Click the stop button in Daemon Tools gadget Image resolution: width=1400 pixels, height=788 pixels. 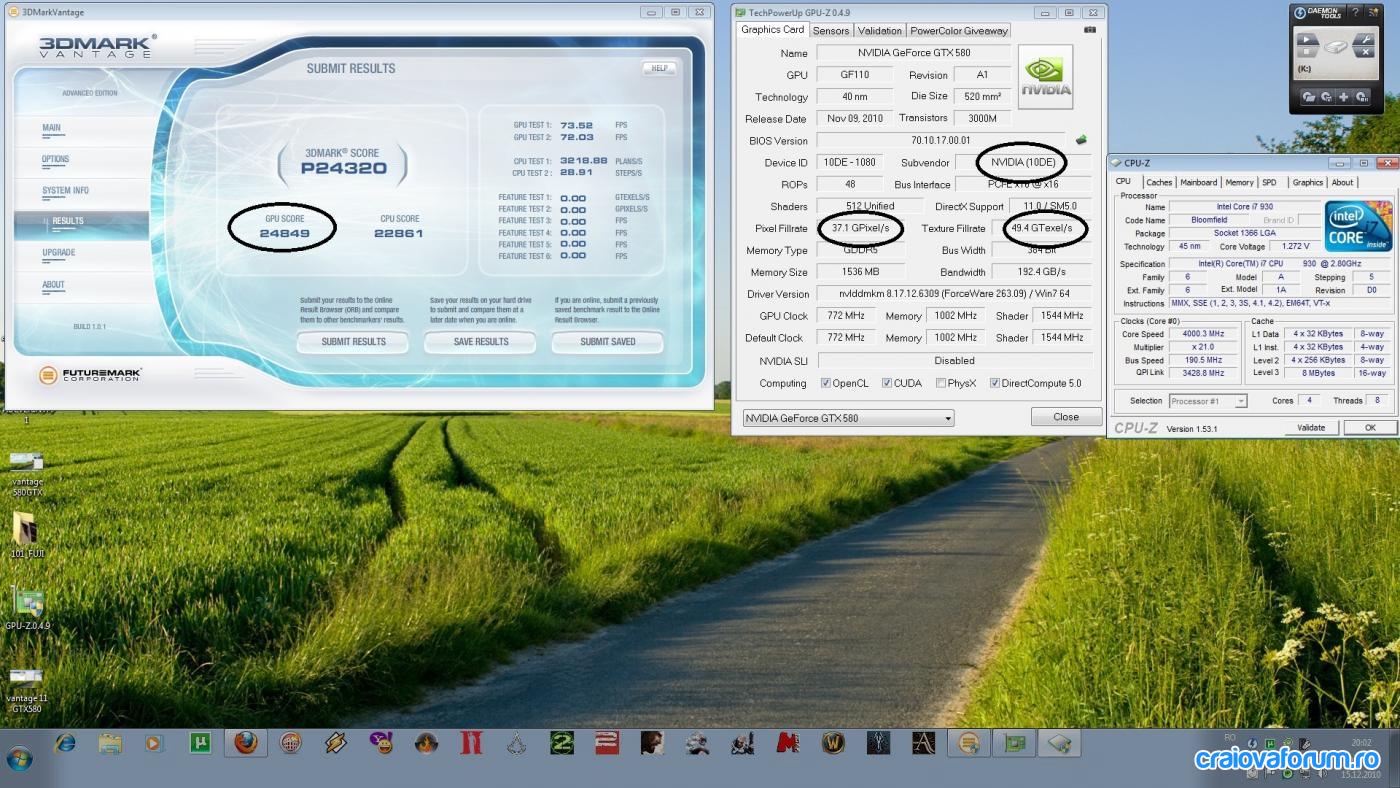click(x=1305, y=52)
